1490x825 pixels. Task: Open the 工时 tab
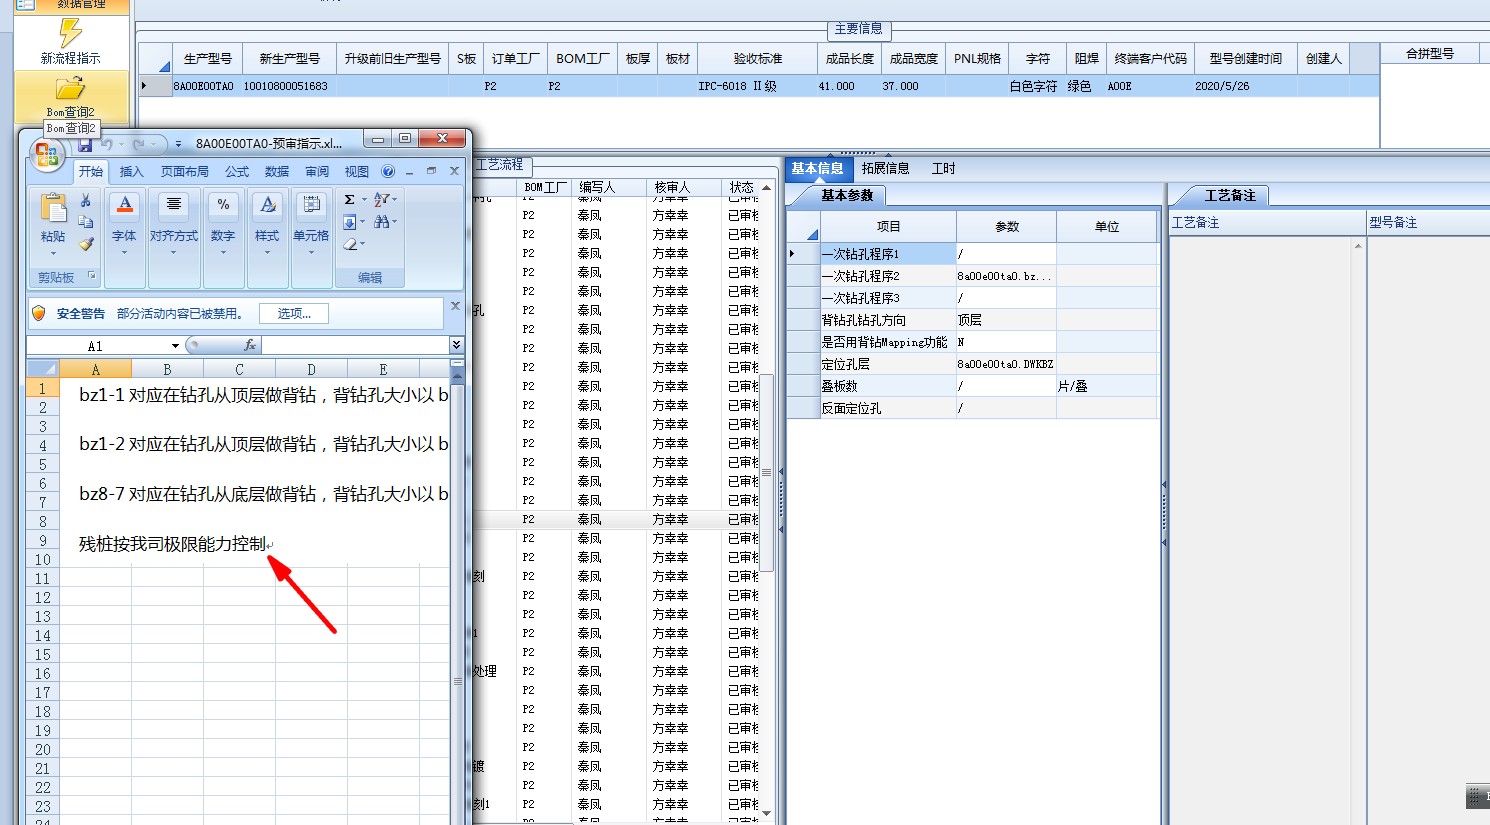(x=944, y=168)
